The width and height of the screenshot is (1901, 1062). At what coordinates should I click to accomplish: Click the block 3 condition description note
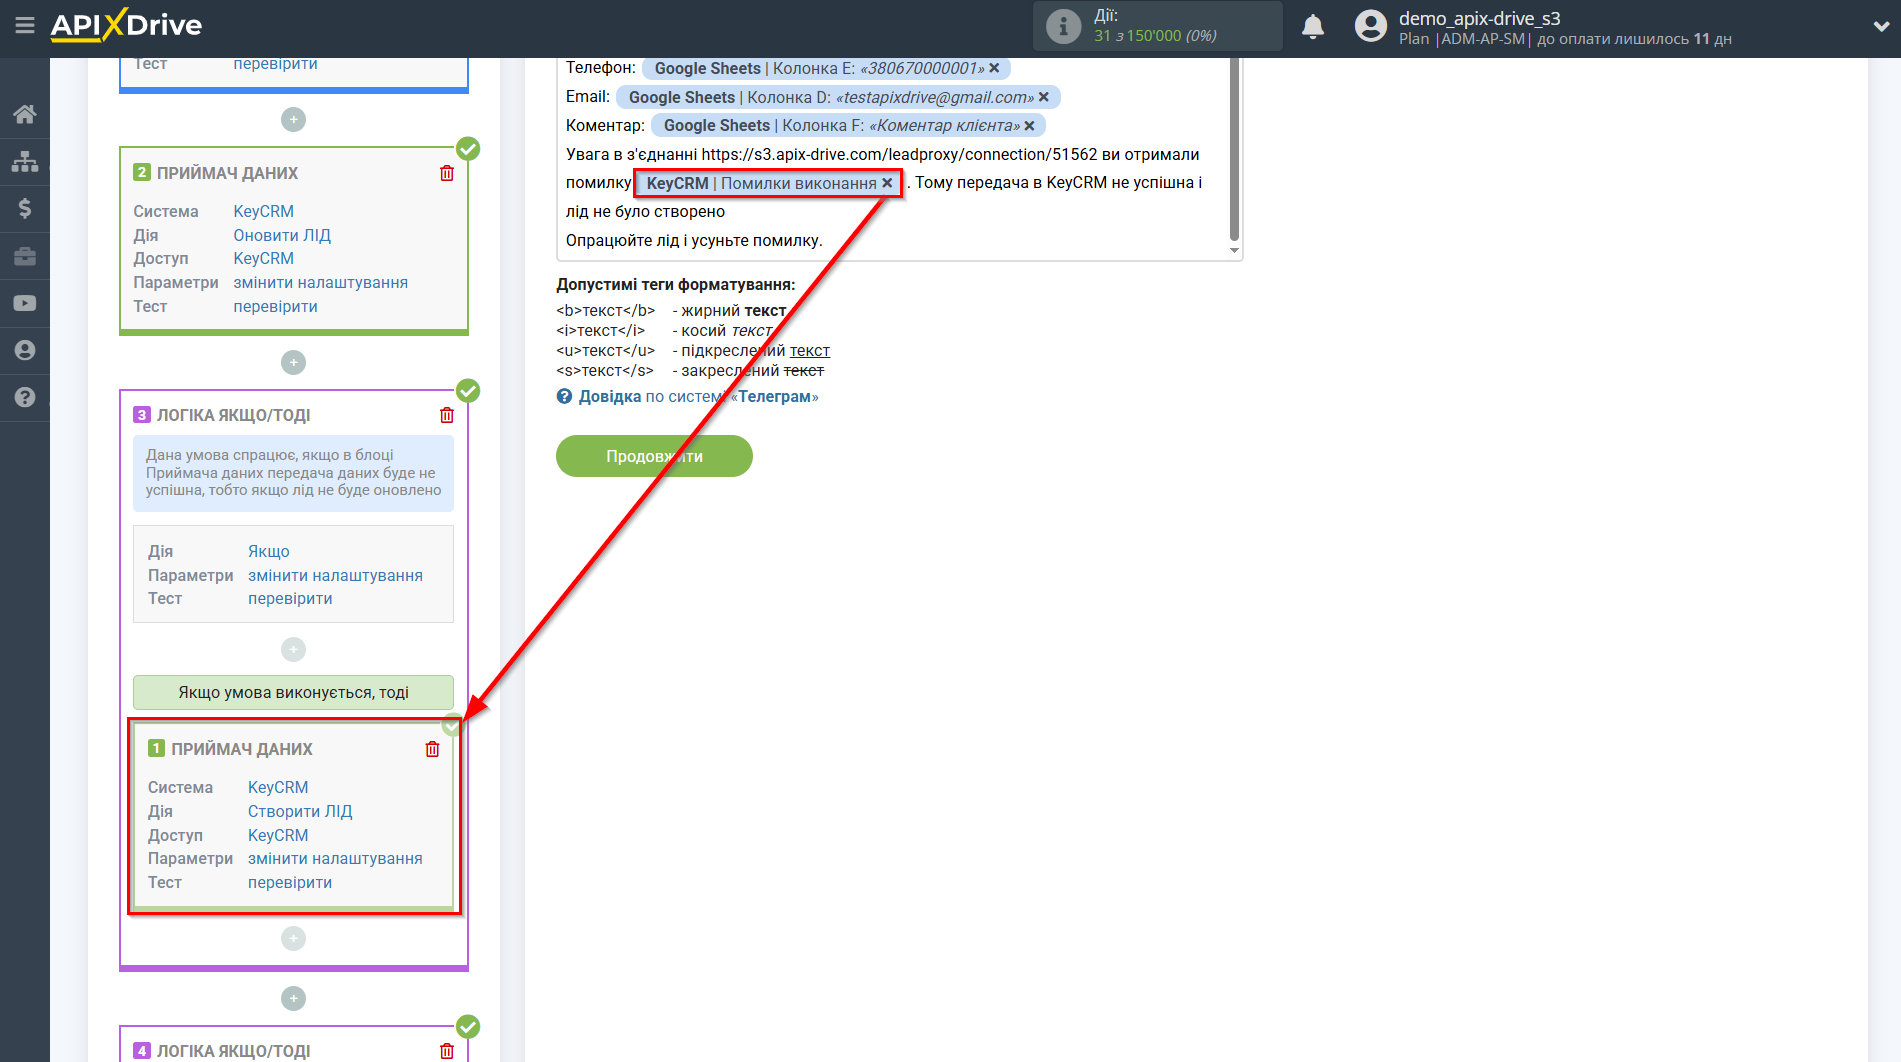293,473
